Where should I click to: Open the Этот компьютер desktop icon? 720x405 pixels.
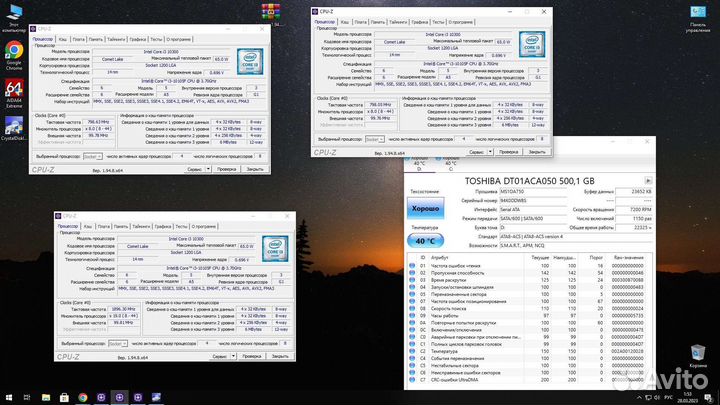click(14, 18)
